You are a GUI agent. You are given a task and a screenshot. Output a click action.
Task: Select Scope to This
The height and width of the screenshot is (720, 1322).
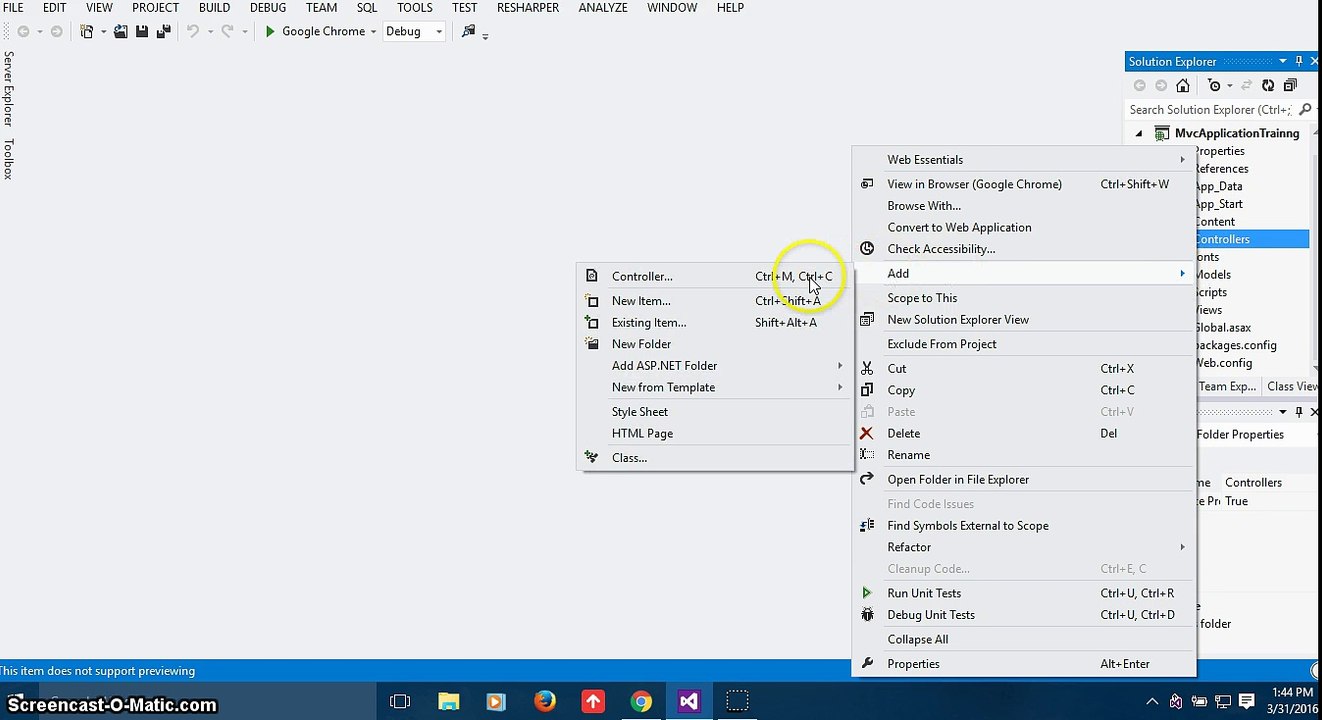click(1024, 298)
